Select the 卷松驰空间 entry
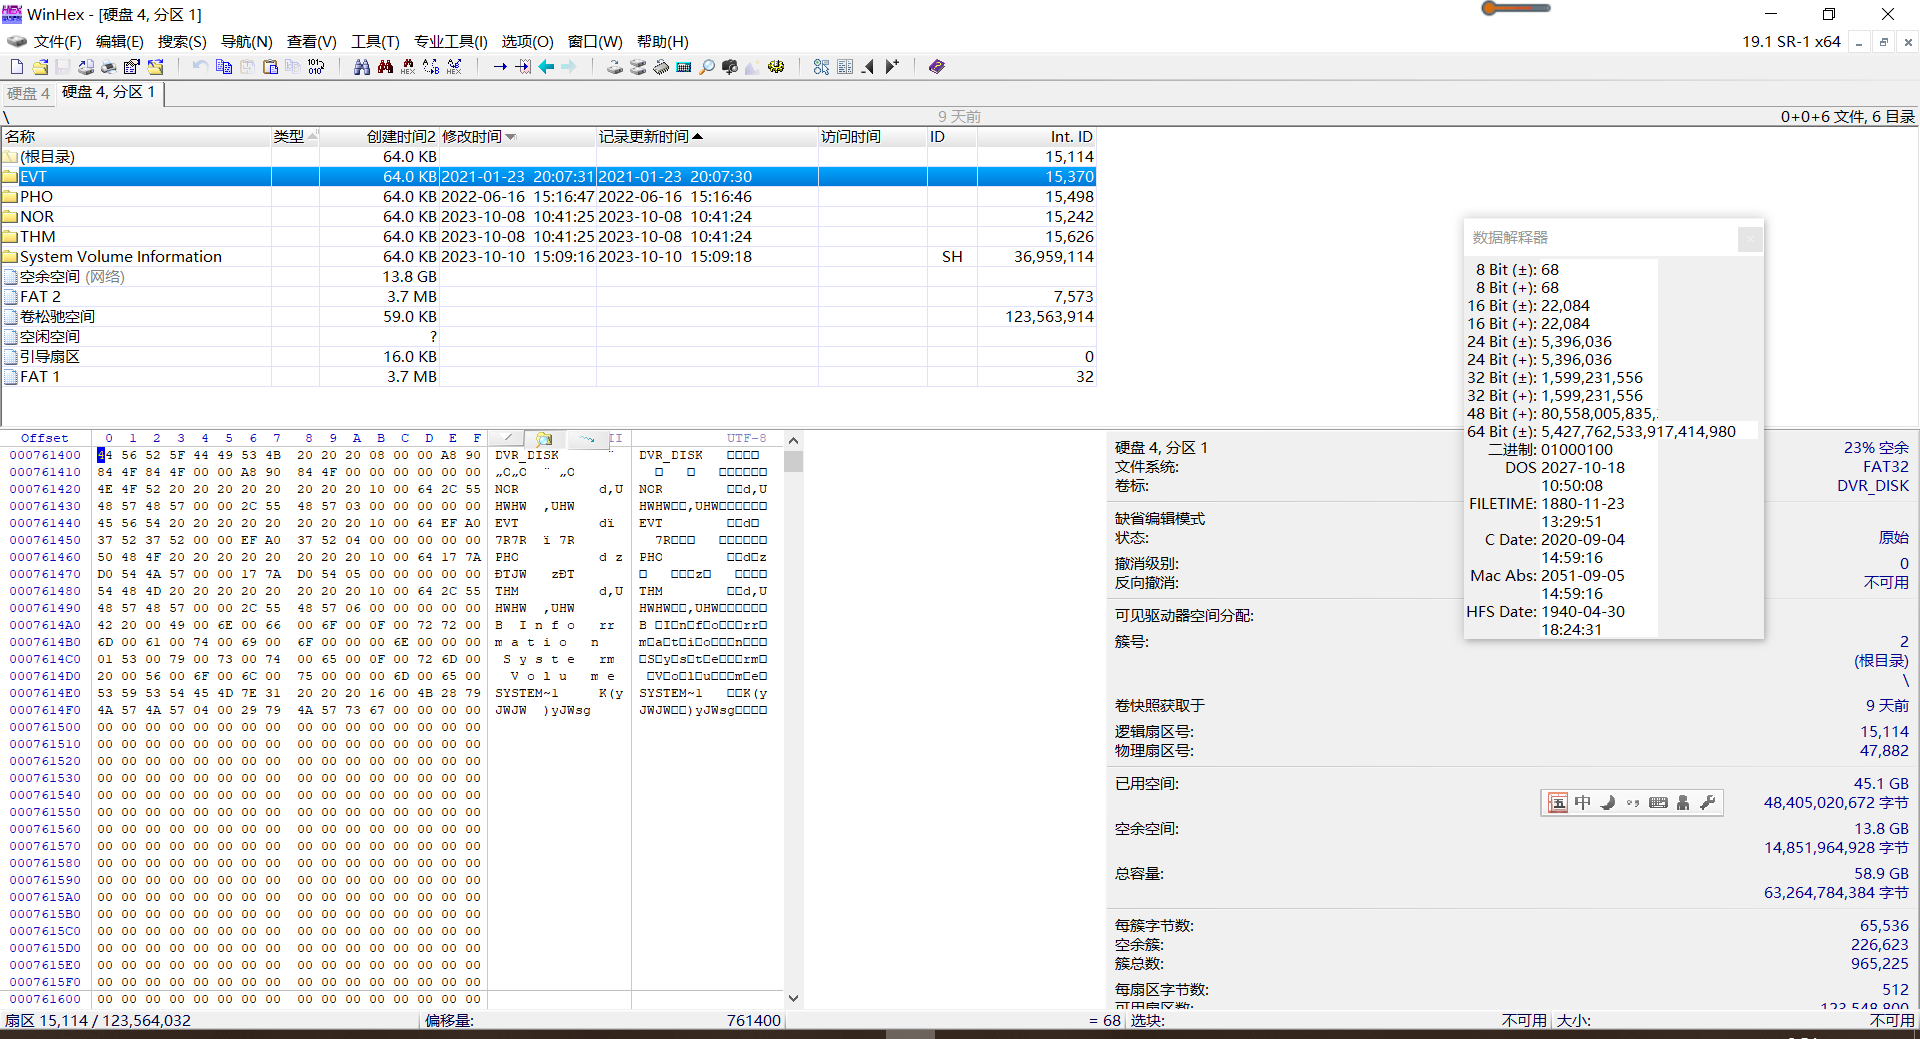Screen dimensions: 1920x1039 coord(548,317)
